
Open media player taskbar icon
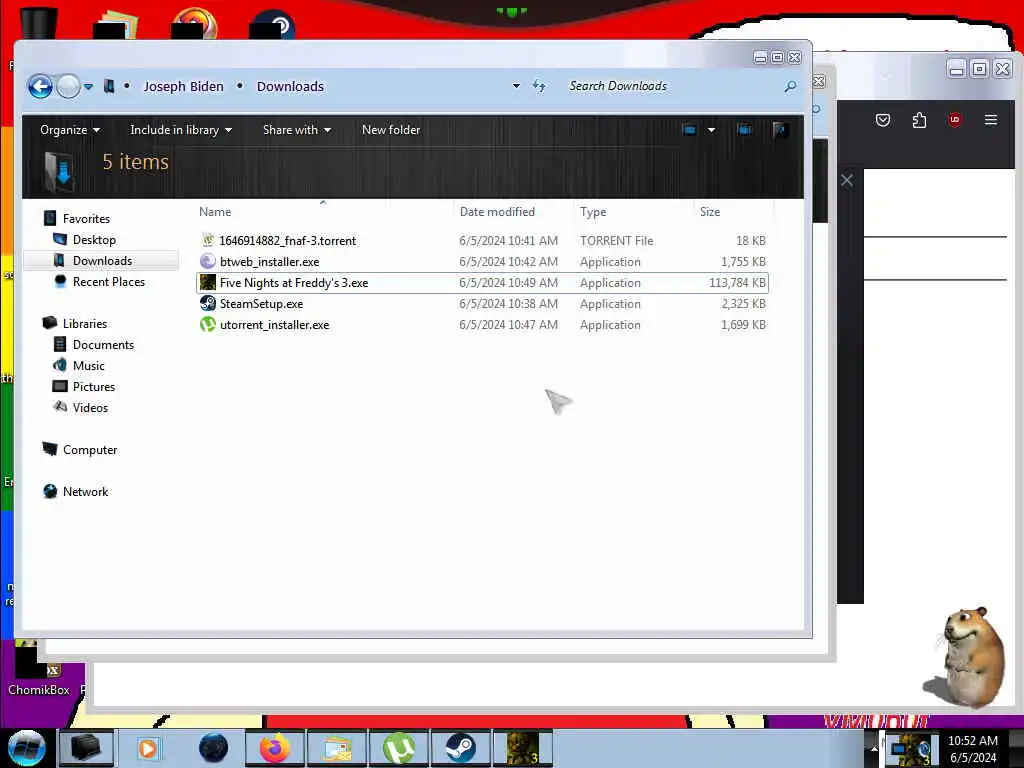coord(149,748)
